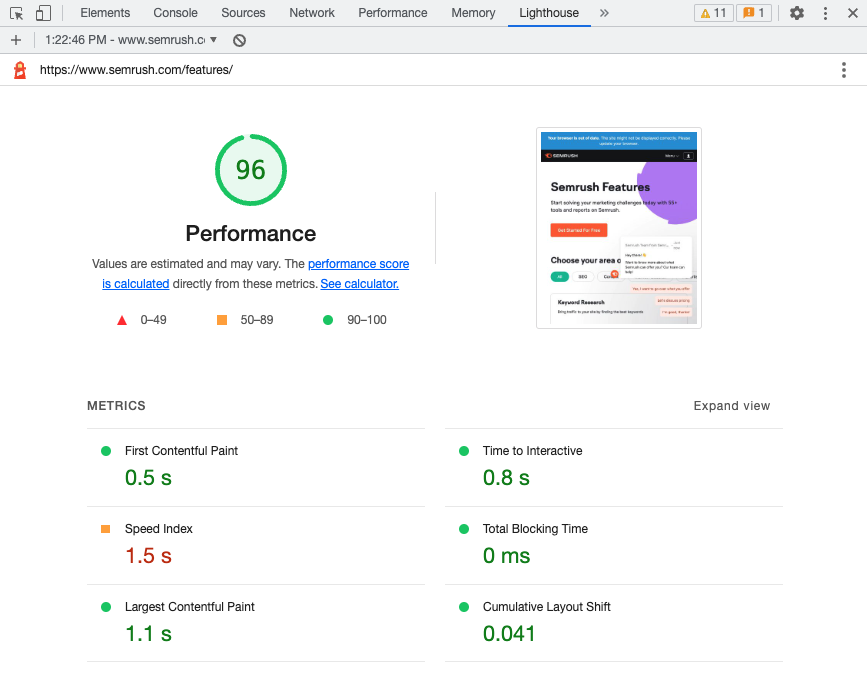Select the inspect element tool
Screen dimensions: 867x674
(x=16, y=13)
